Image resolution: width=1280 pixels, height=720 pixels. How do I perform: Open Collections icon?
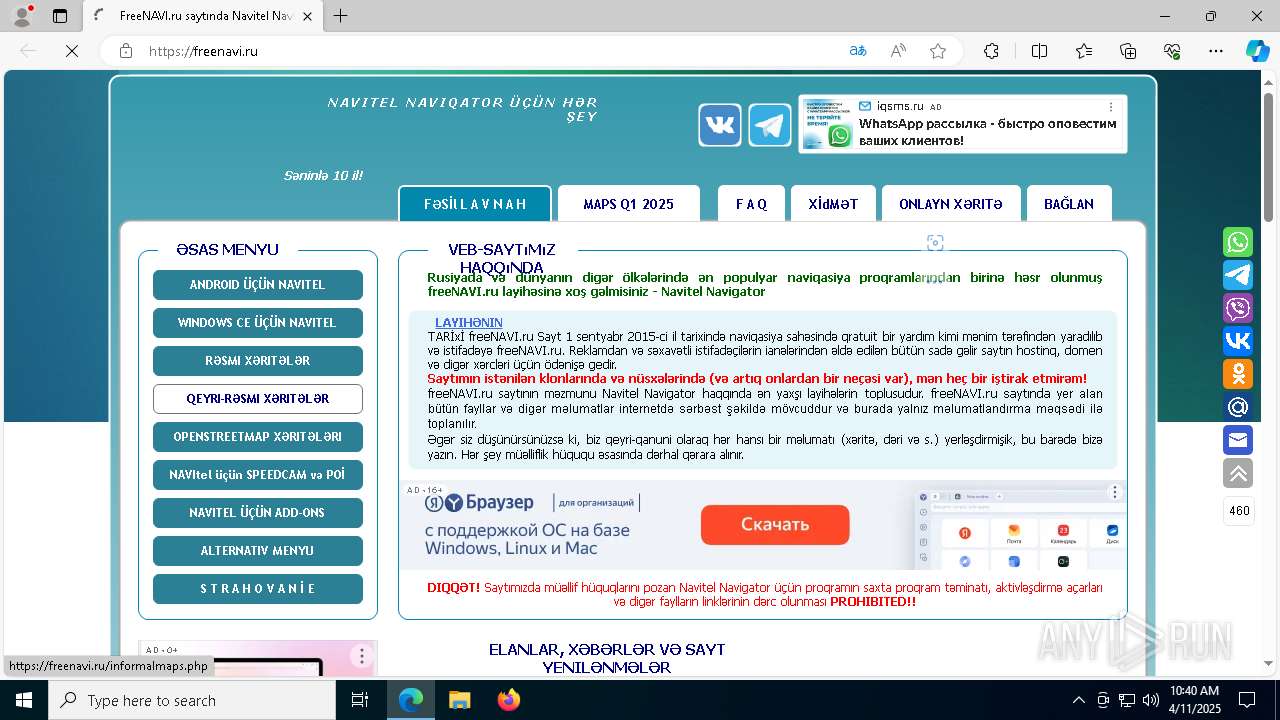click(x=1128, y=51)
